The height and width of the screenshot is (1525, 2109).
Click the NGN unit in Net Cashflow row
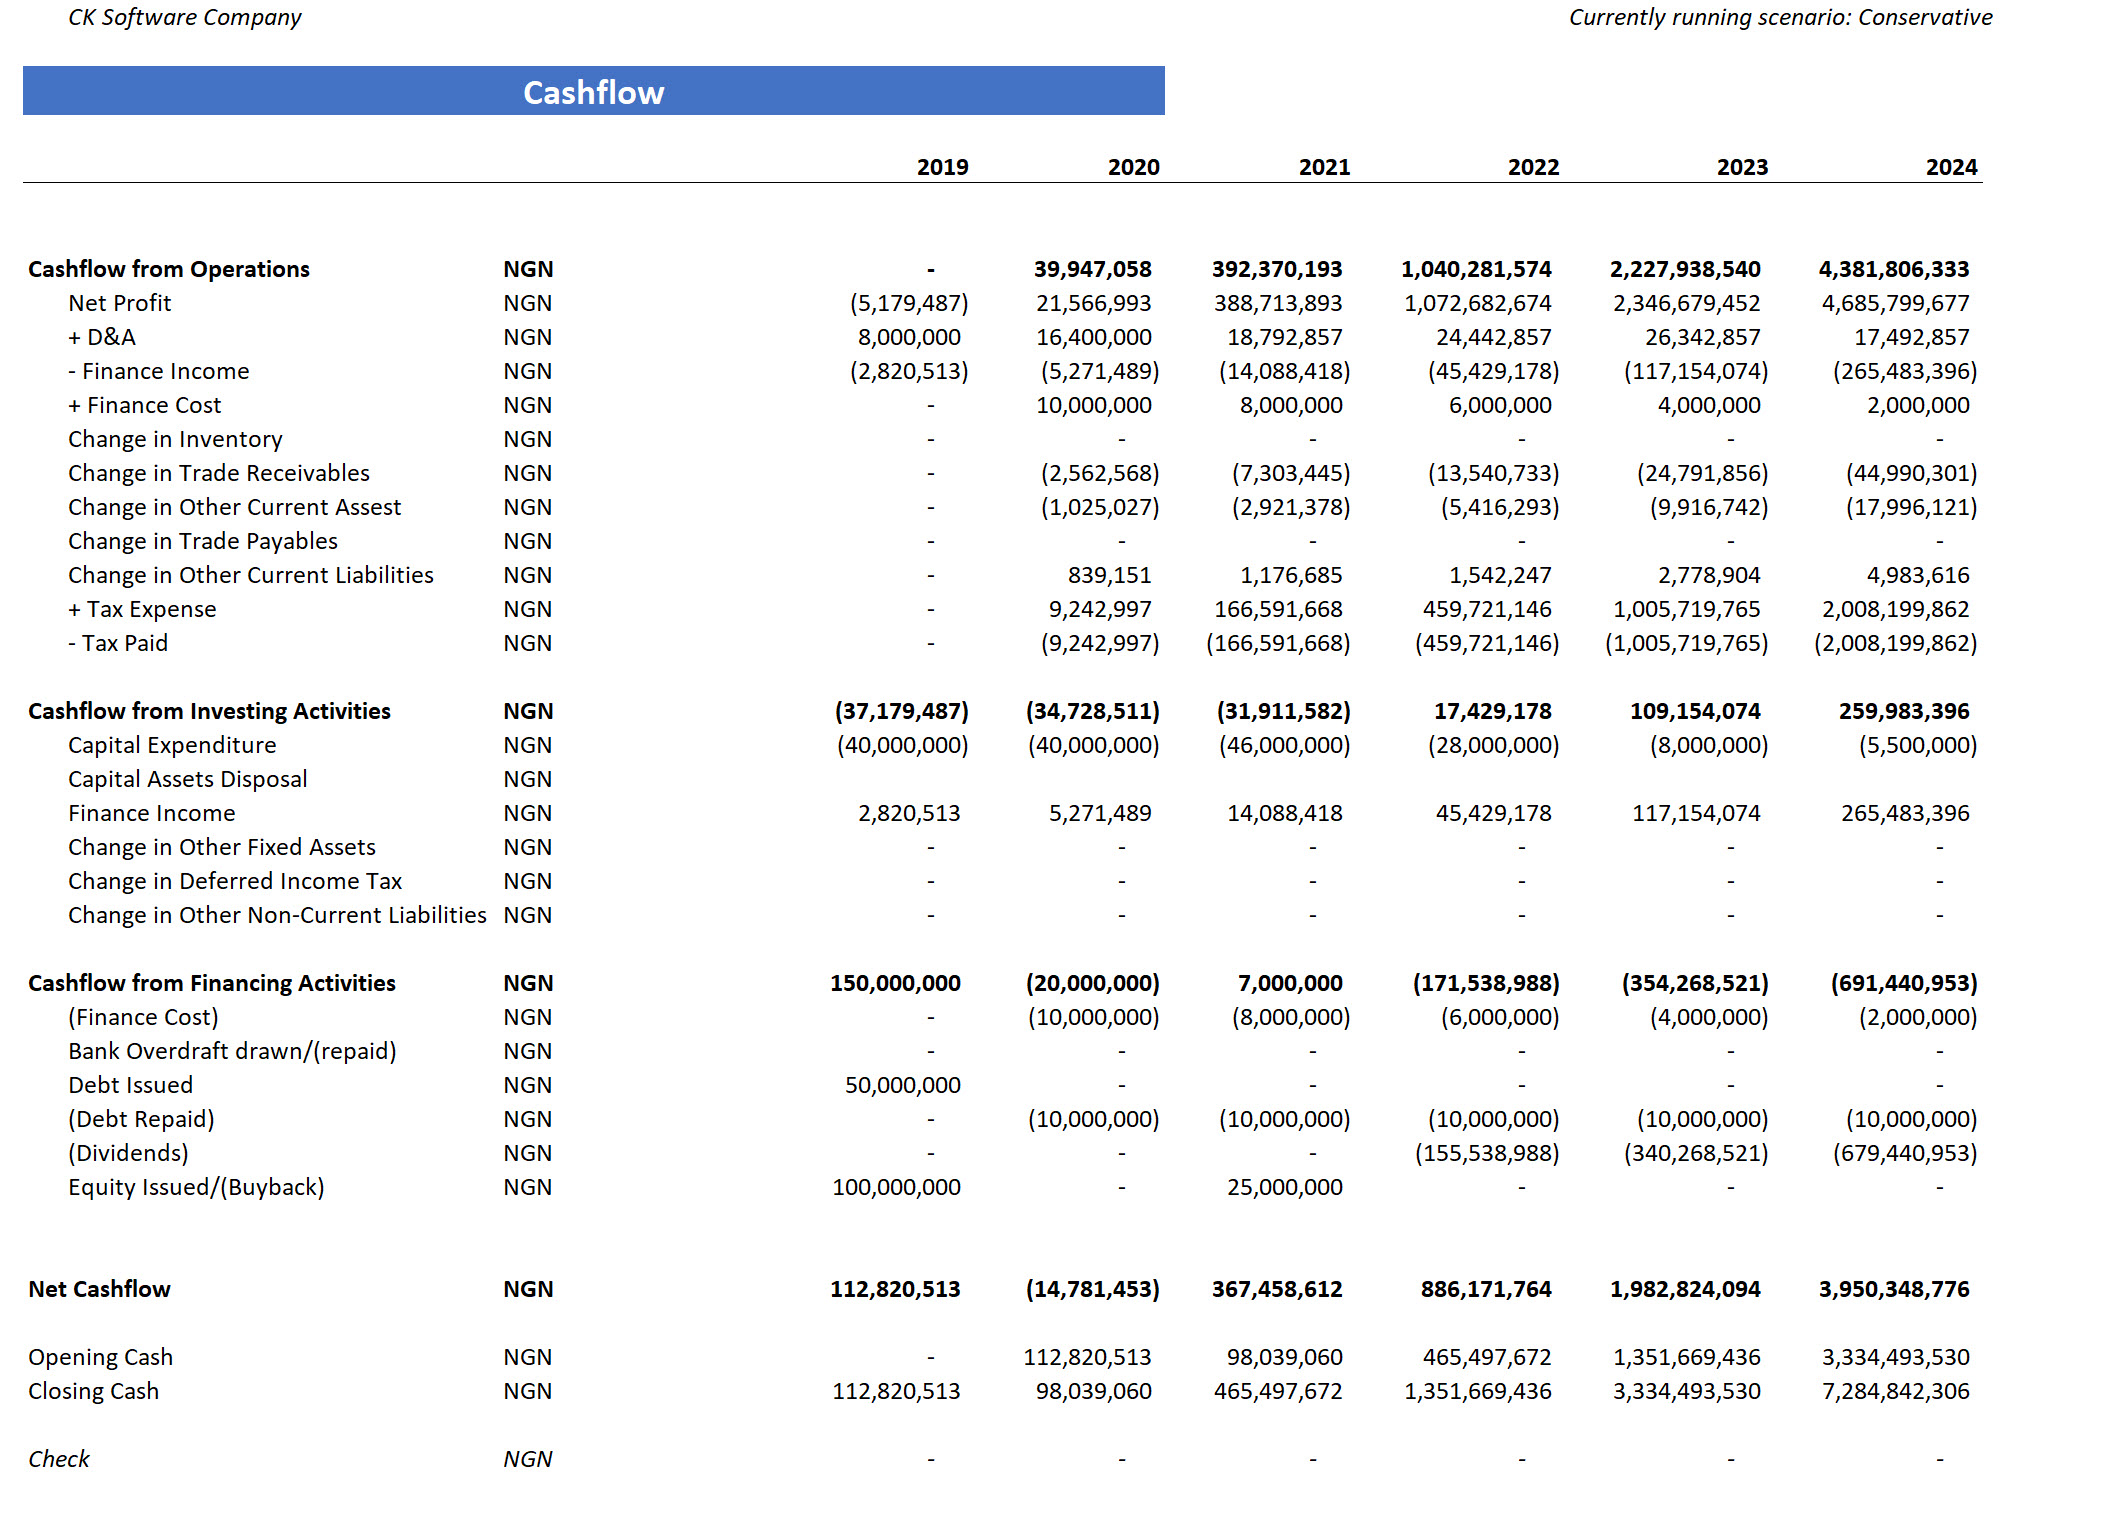point(528,1289)
